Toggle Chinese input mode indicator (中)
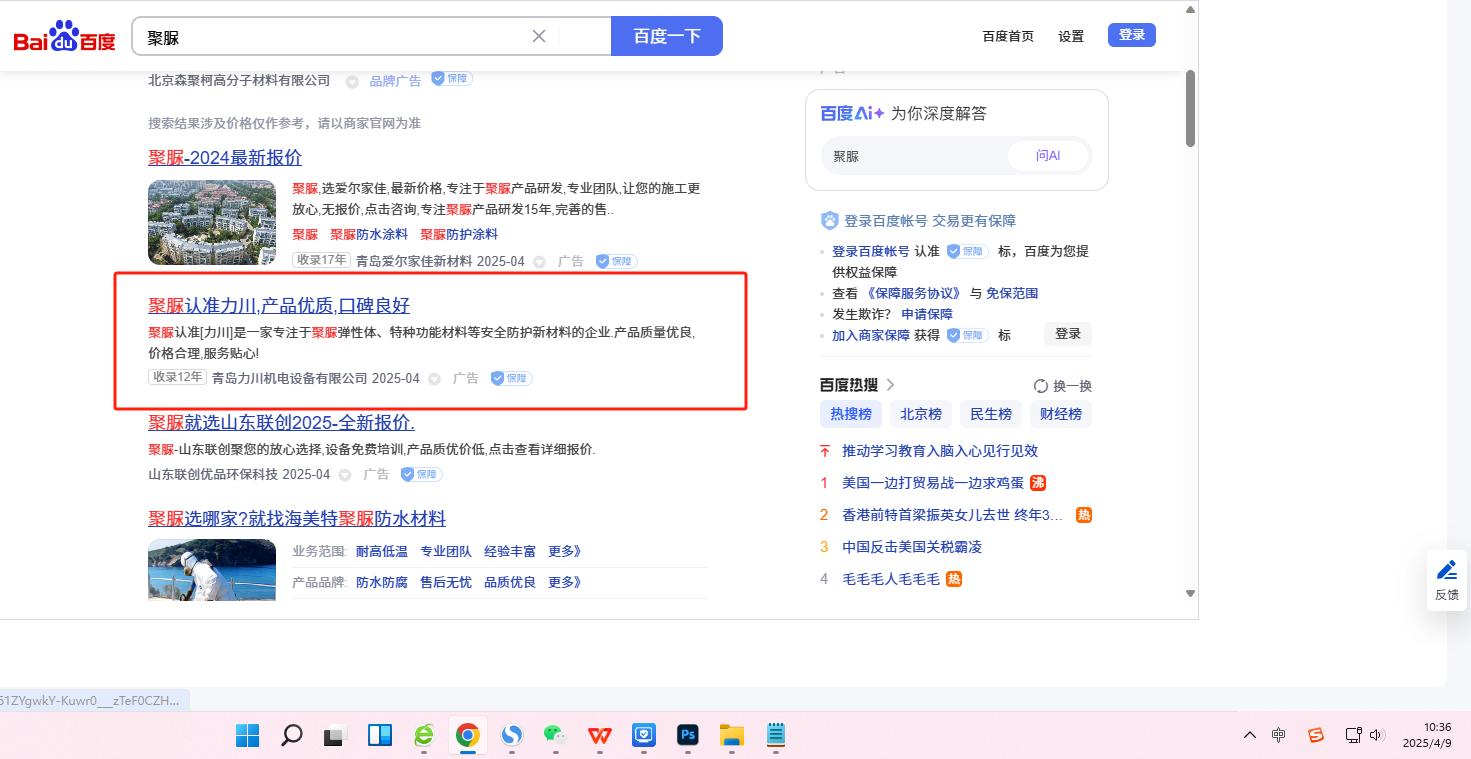Screen dimensions: 1471x759 click(1278, 736)
